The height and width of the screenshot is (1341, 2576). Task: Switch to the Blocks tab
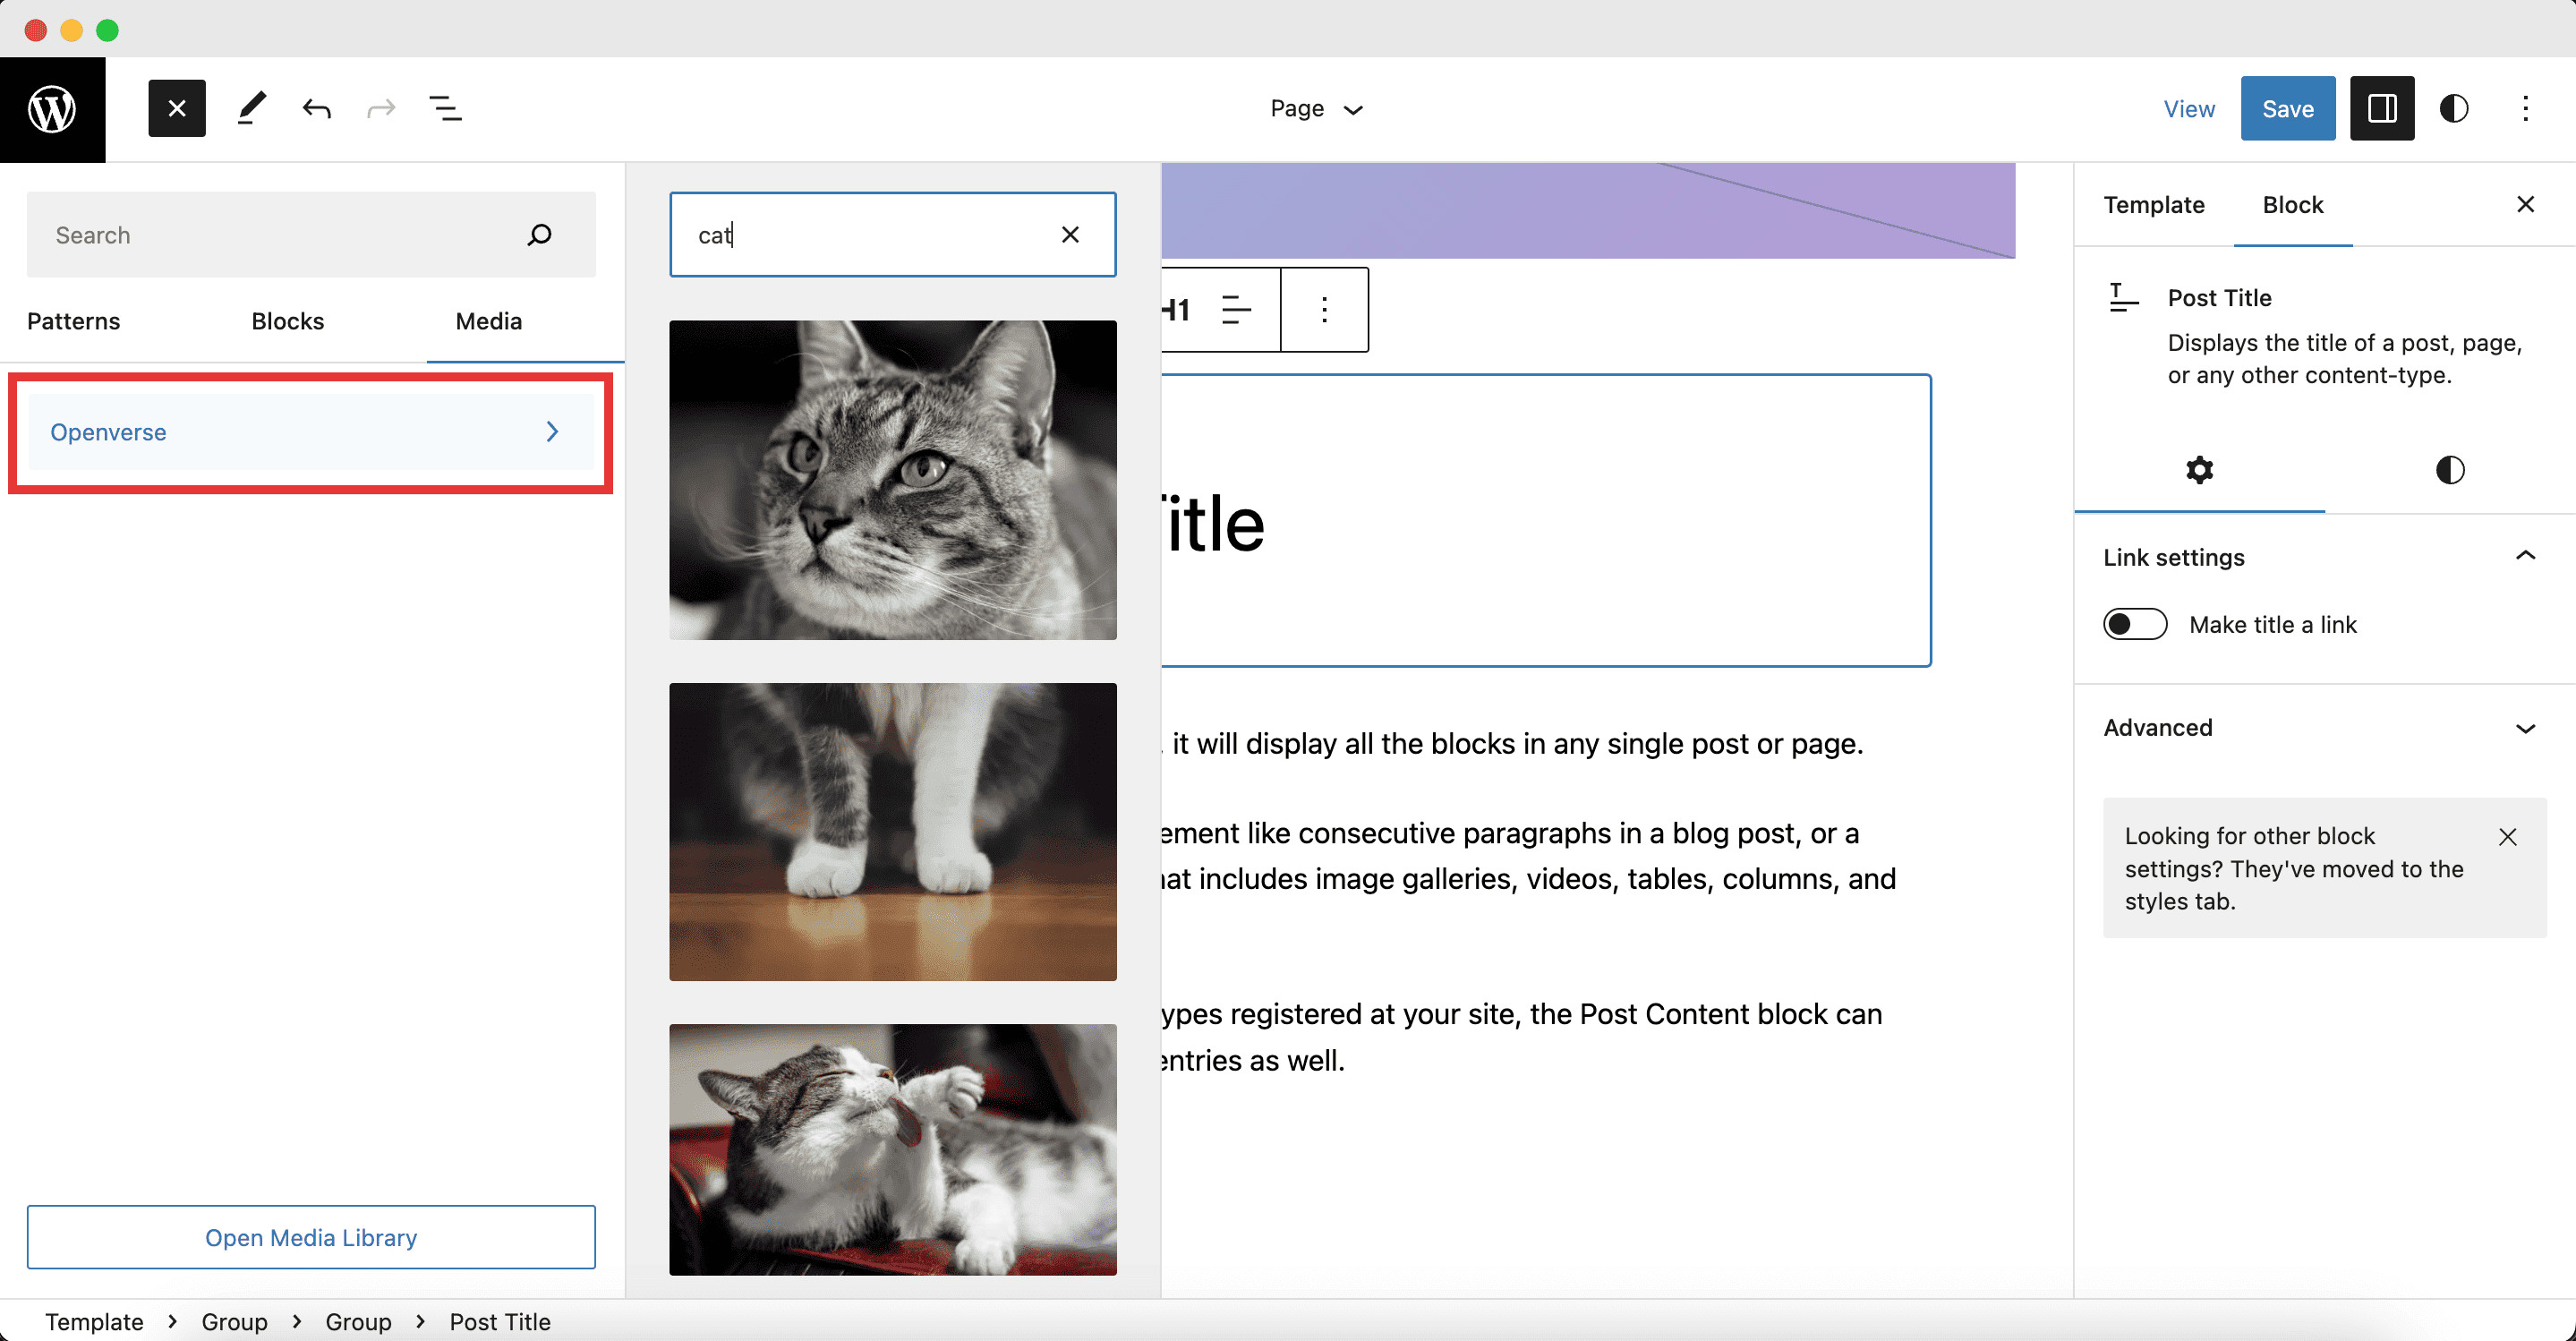[x=288, y=321]
